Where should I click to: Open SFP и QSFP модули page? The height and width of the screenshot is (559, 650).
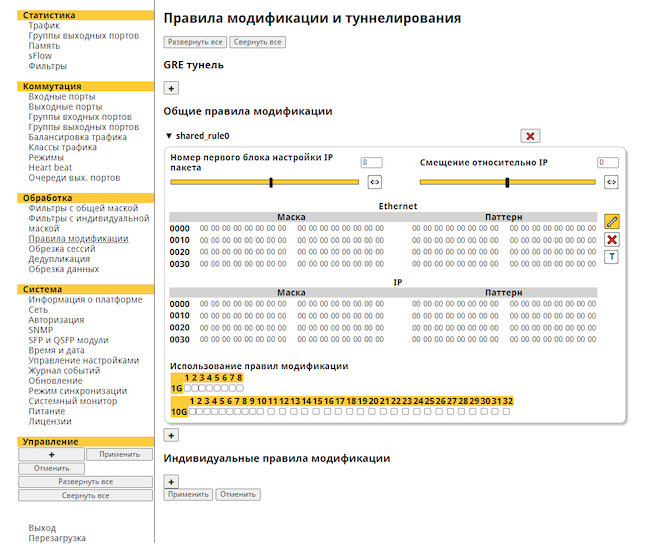[68, 340]
